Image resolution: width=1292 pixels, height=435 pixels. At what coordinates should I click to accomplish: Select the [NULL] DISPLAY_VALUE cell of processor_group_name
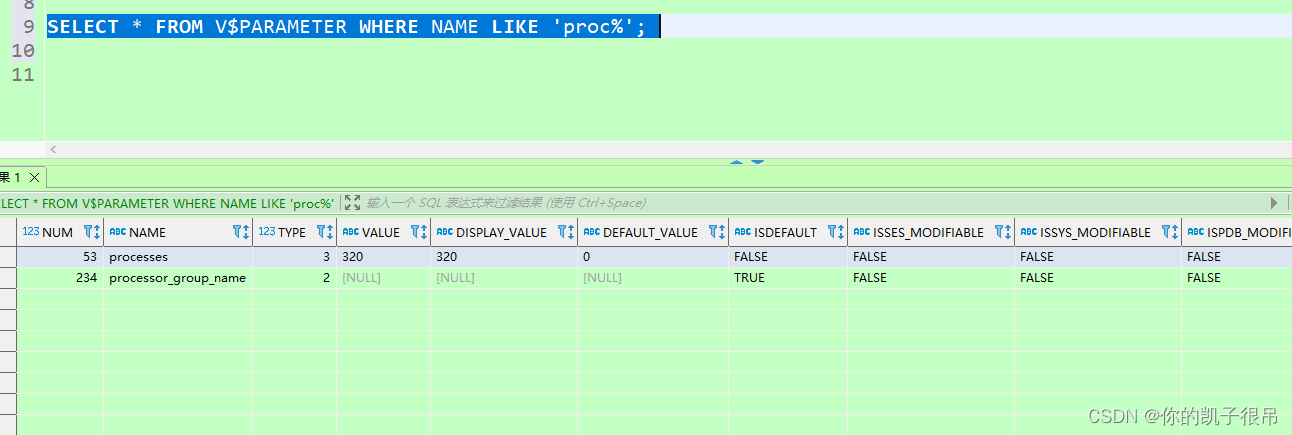coord(504,278)
